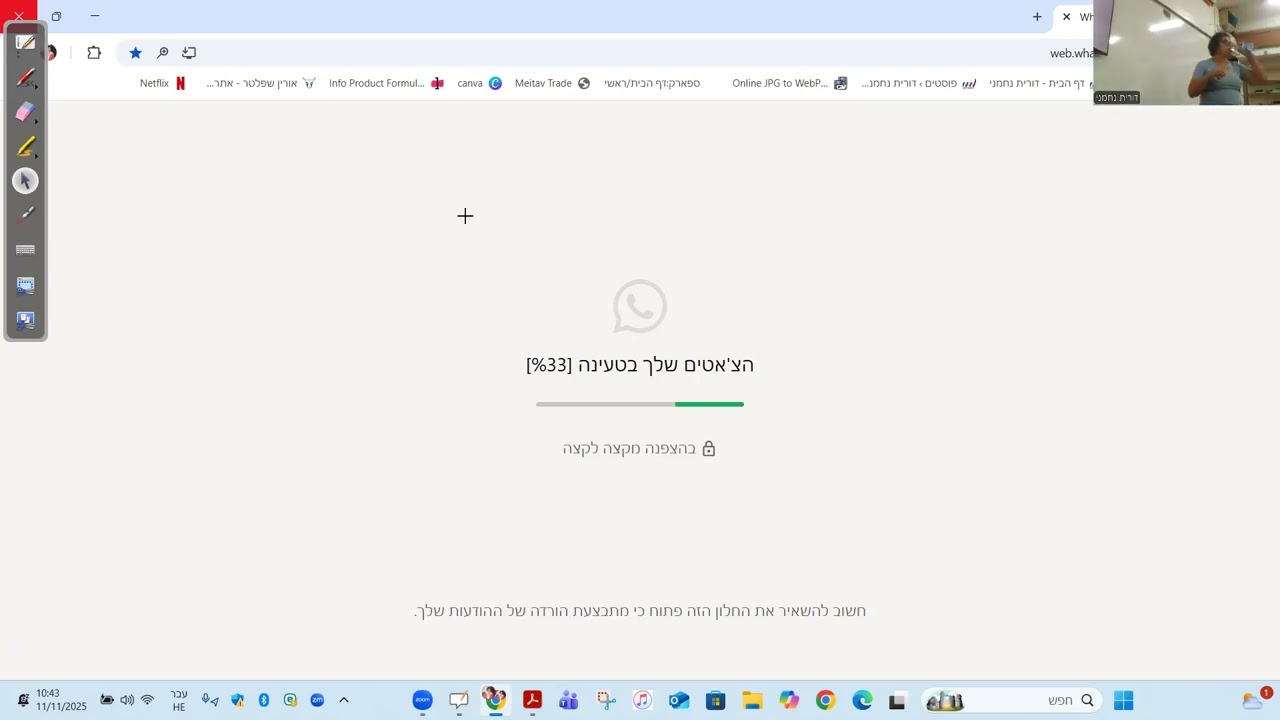Open the clock showing 10:43 11/11/2025
Viewport: 1280px width, 720px height.
[x=61, y=700]
